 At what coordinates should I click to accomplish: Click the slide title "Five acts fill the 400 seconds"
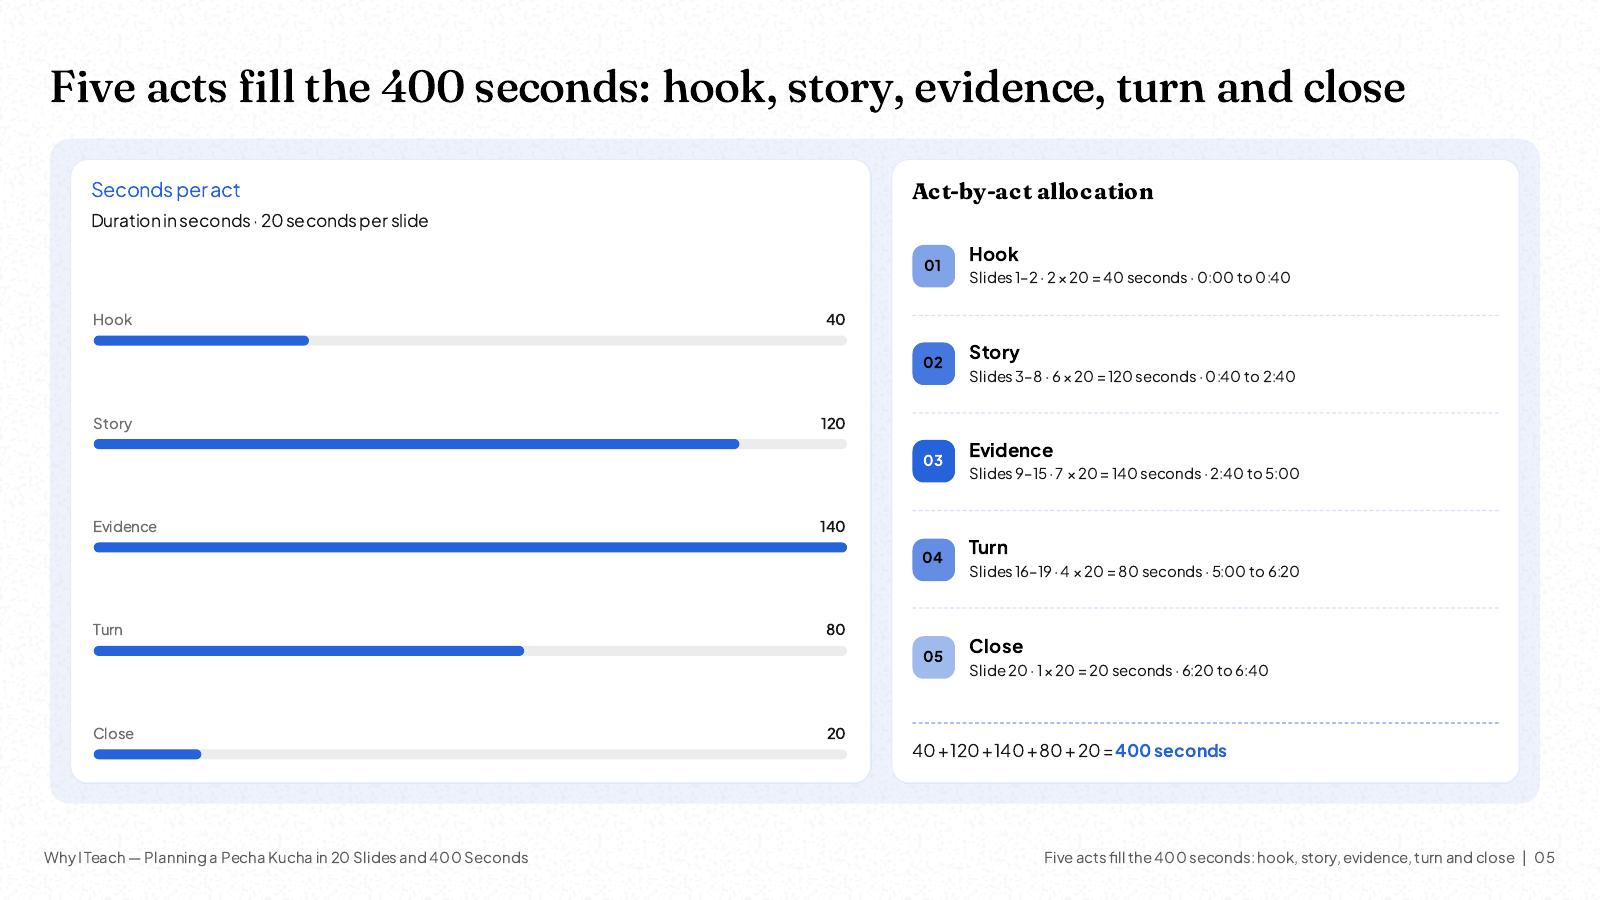click(x=727, y=87)
